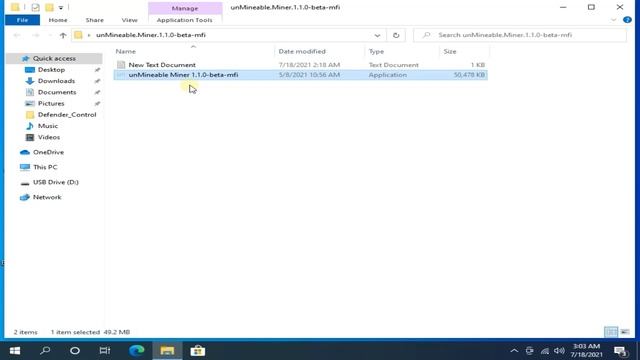This screenshot has width=640, height=360.
Task: Open the Share ribbon tab
Action: point(95,20)
